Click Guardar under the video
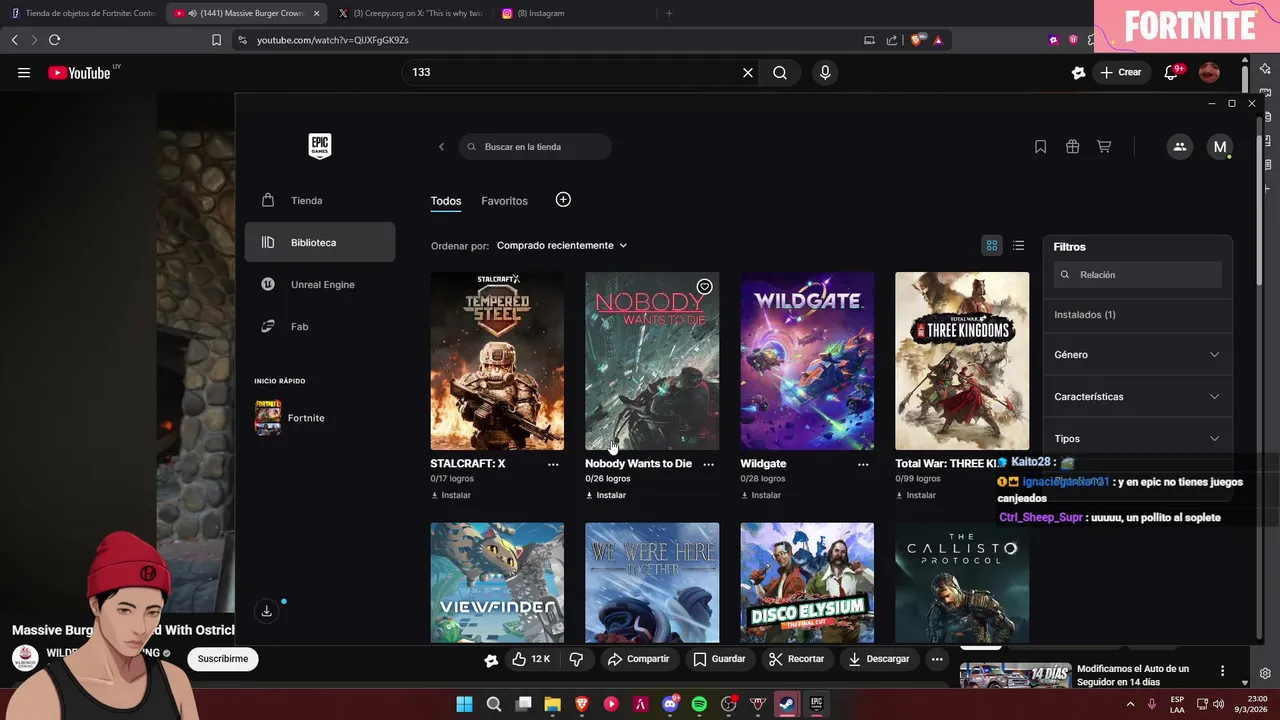 pyautogui.click(x=719, y=659)
